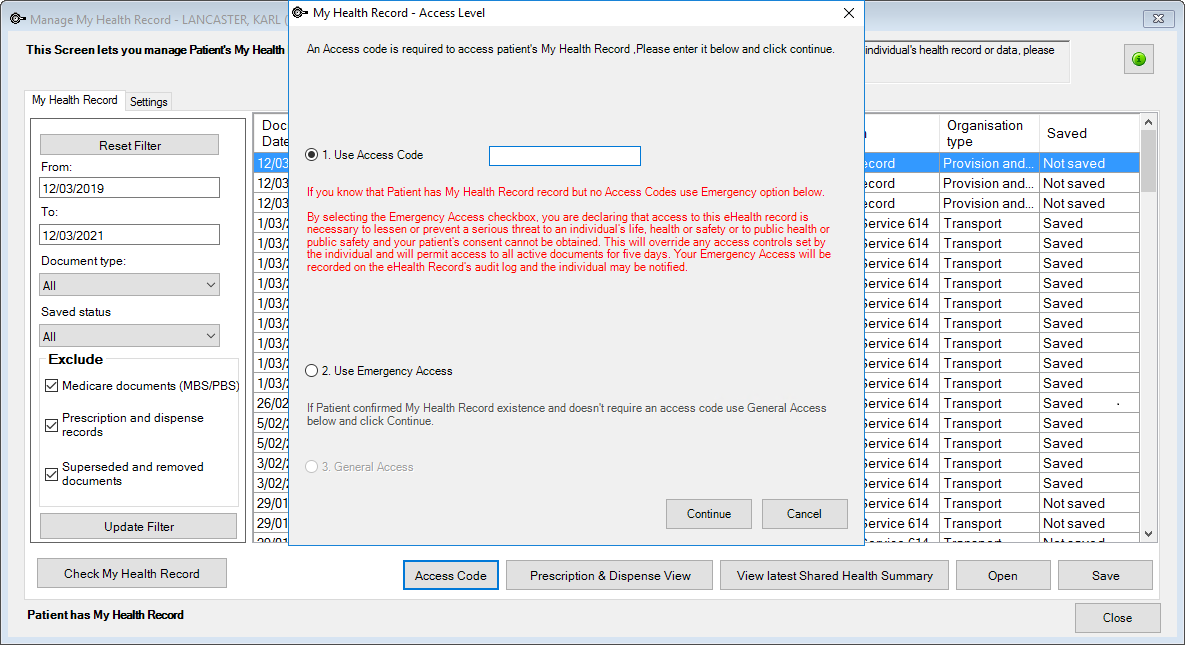Close the Manage My Health Record window
This screenshot has height=645, width=1185.
tap(1158, 19)
